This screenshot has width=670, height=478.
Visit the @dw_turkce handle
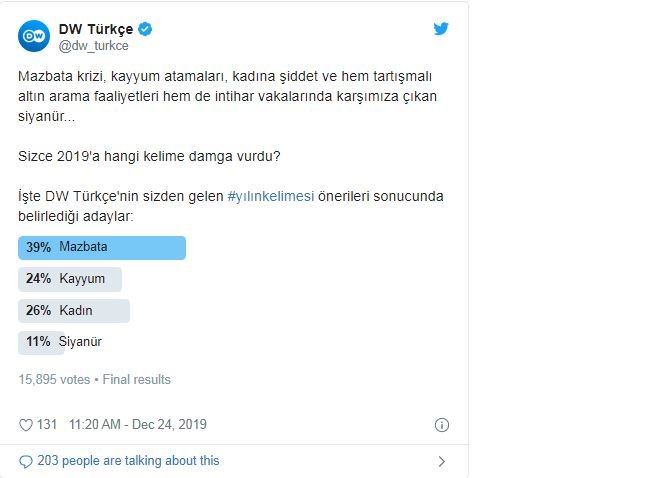(93, 46)
